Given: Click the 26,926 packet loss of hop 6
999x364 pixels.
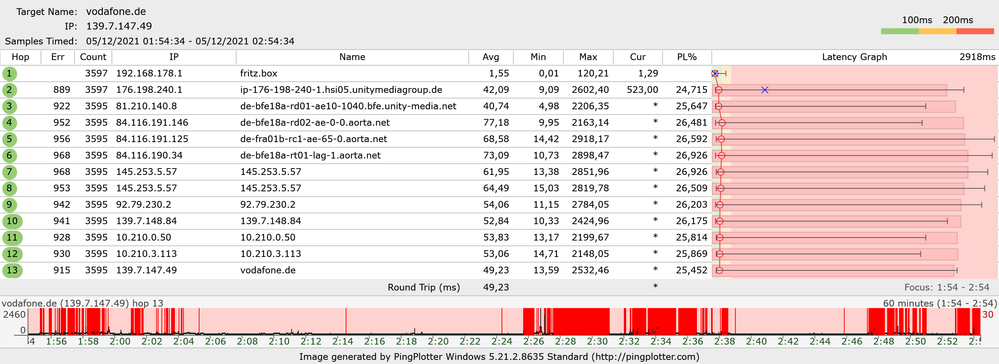Looking at the screenshot, I should (691, 156).
